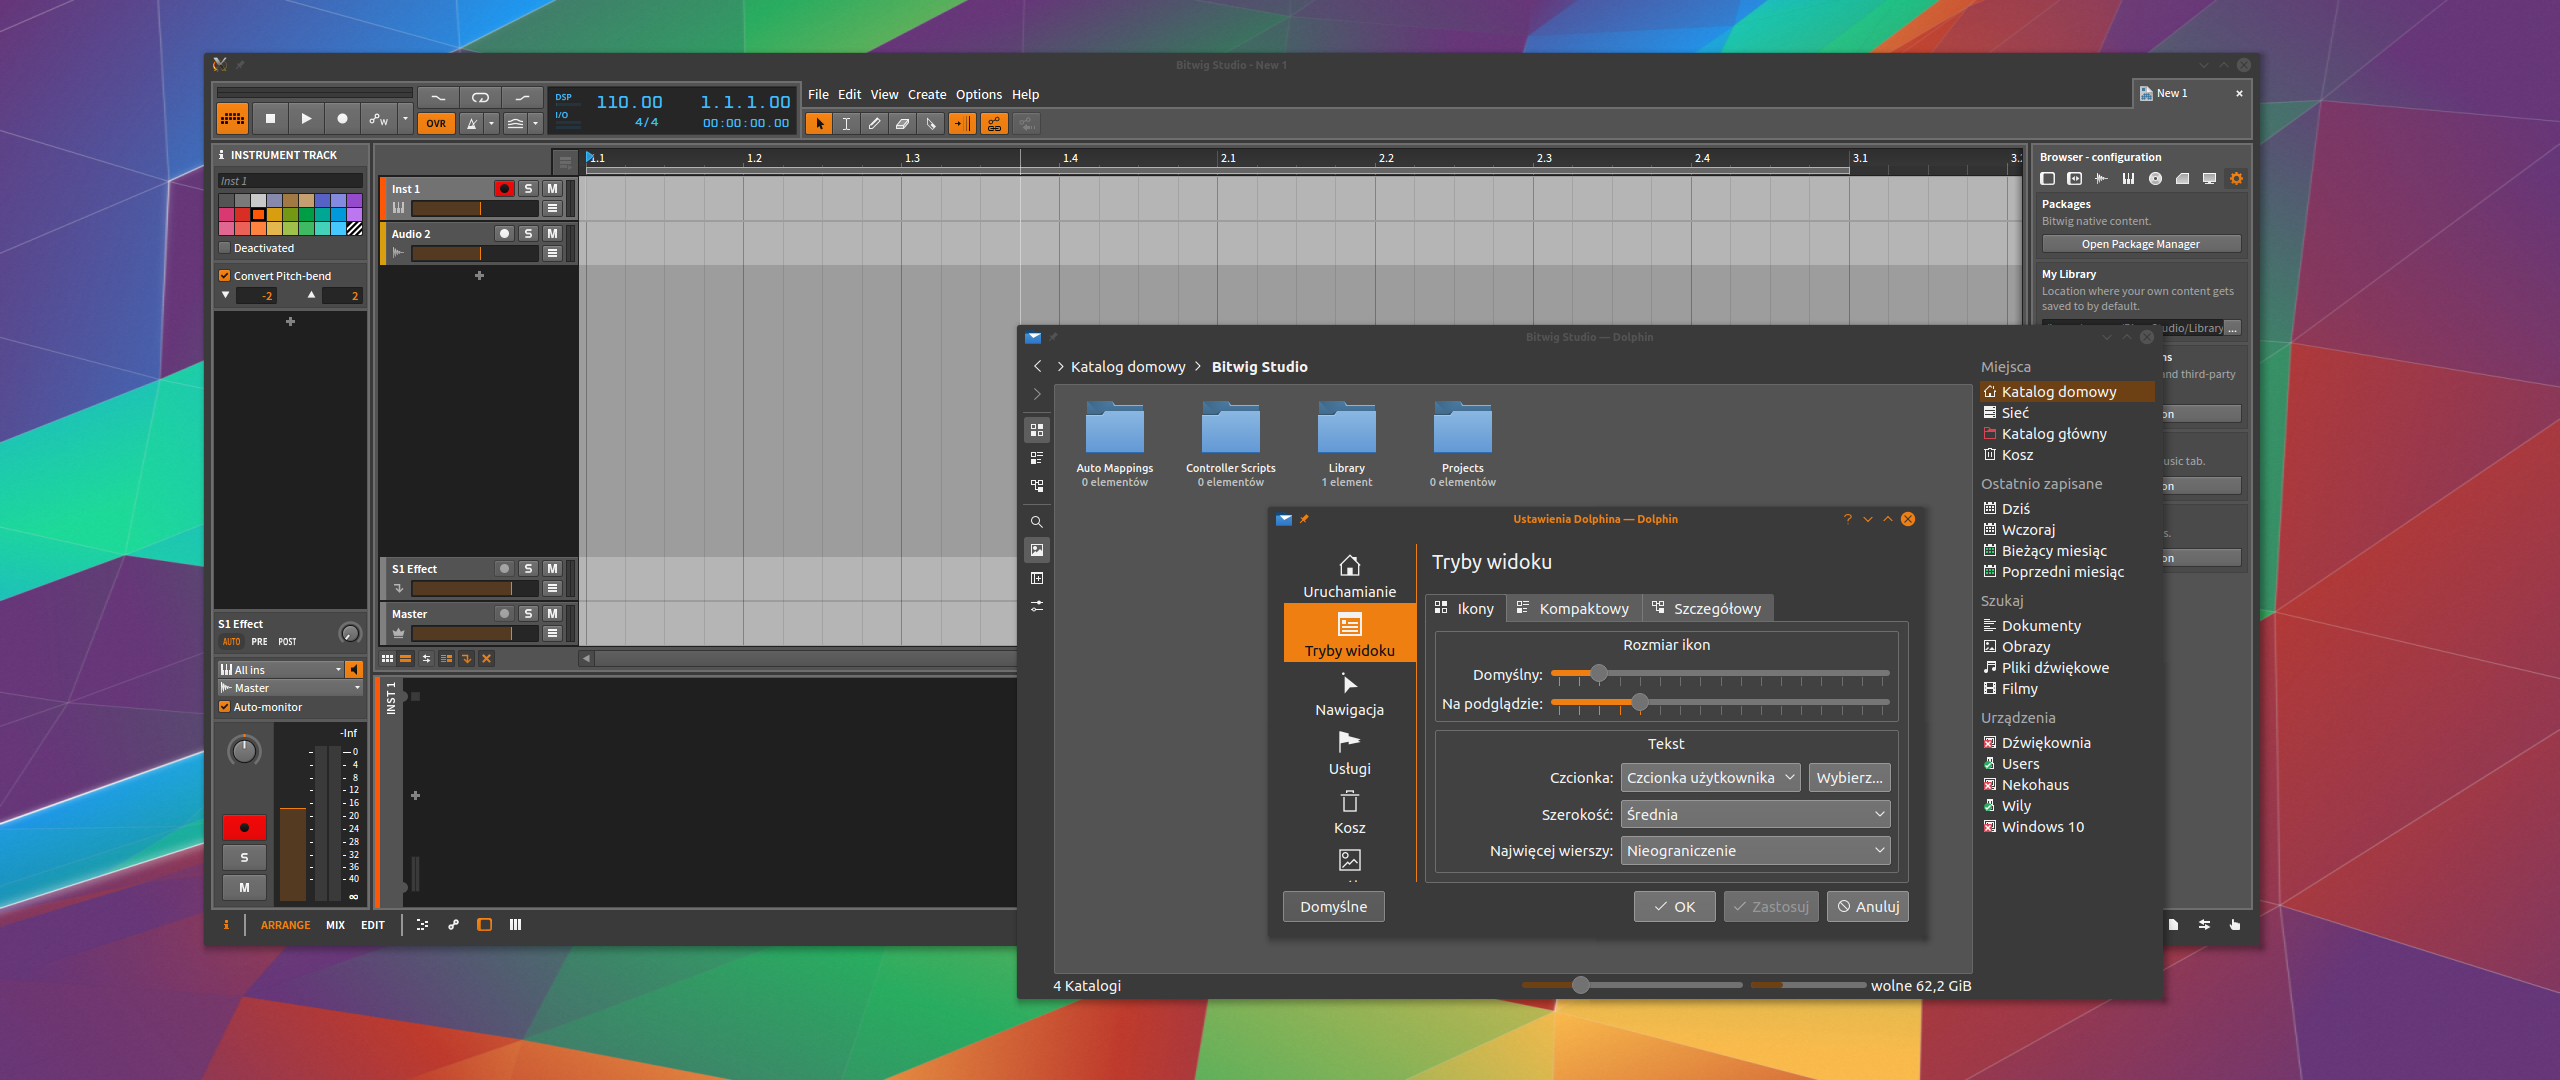Go back with Dolphin's left arrow

[x=1037, y=367]
